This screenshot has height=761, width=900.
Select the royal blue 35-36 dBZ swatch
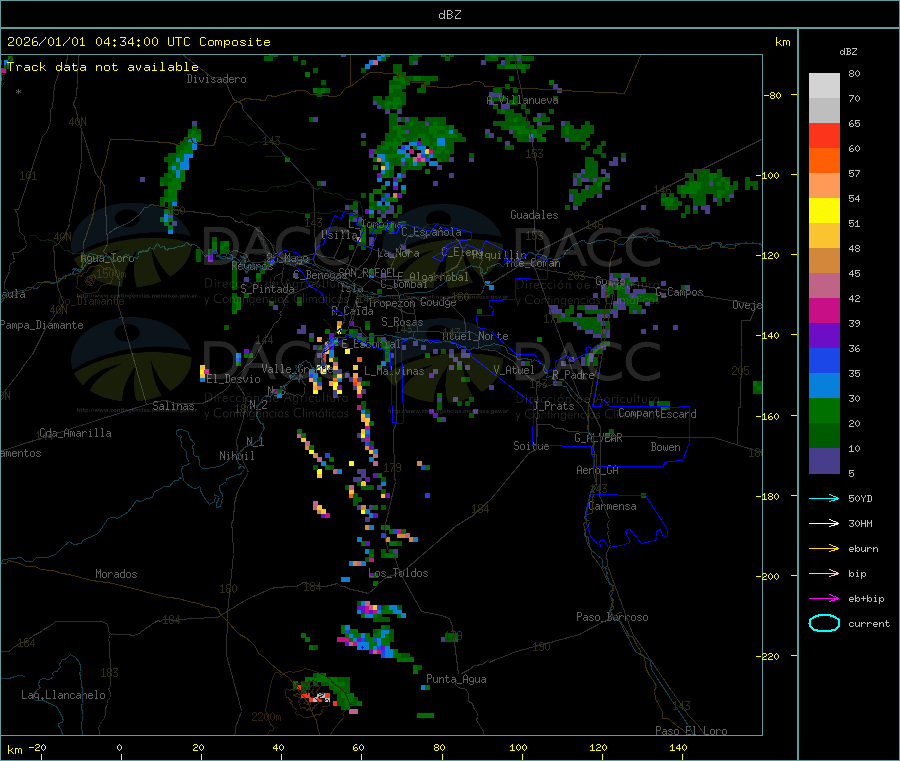point(824,360)
